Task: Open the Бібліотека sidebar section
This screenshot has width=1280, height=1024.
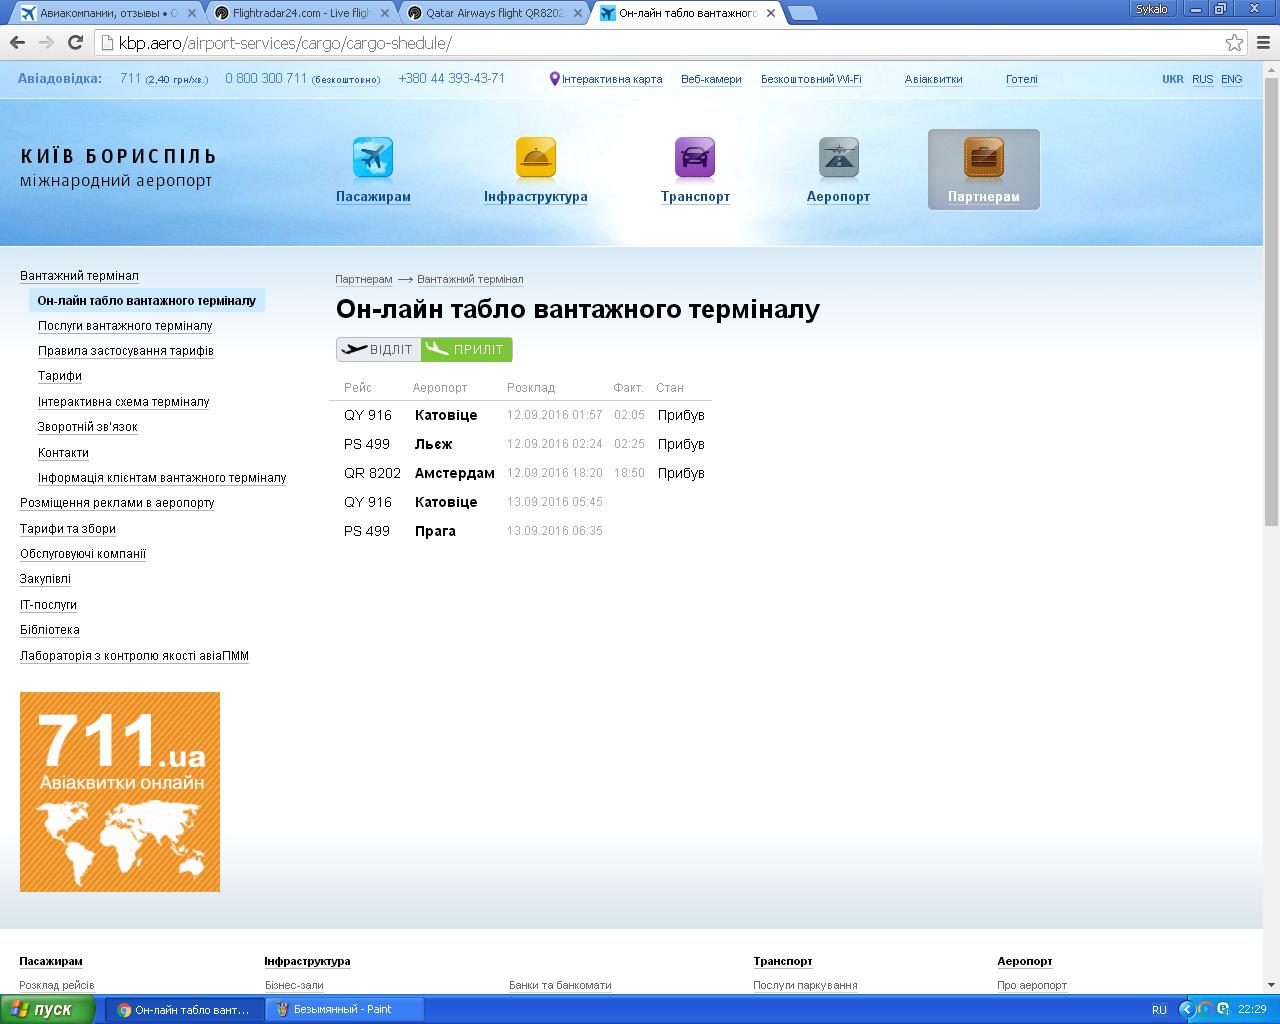Action: point(50,630)
